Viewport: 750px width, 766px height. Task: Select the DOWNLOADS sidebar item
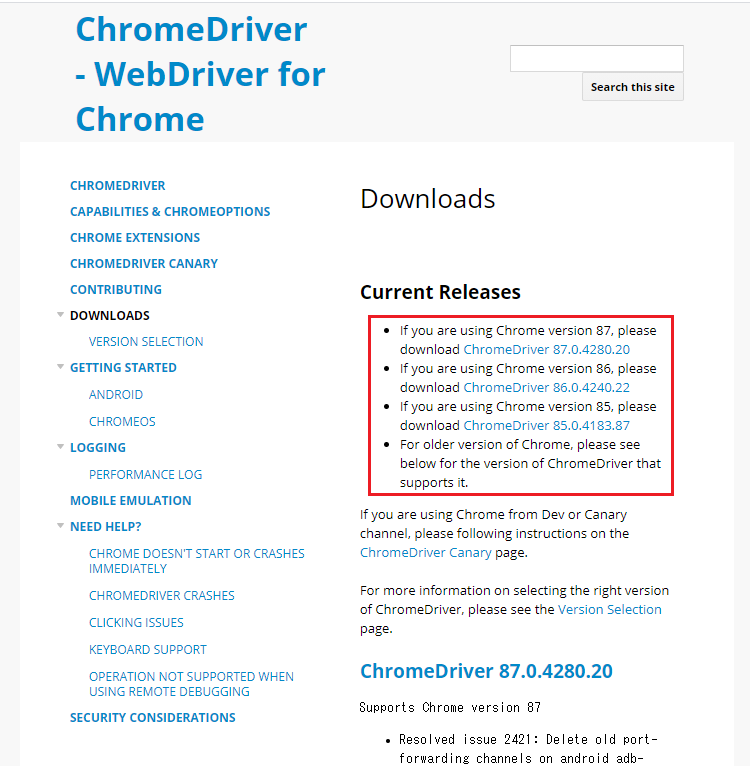click(x=110, y=316)
